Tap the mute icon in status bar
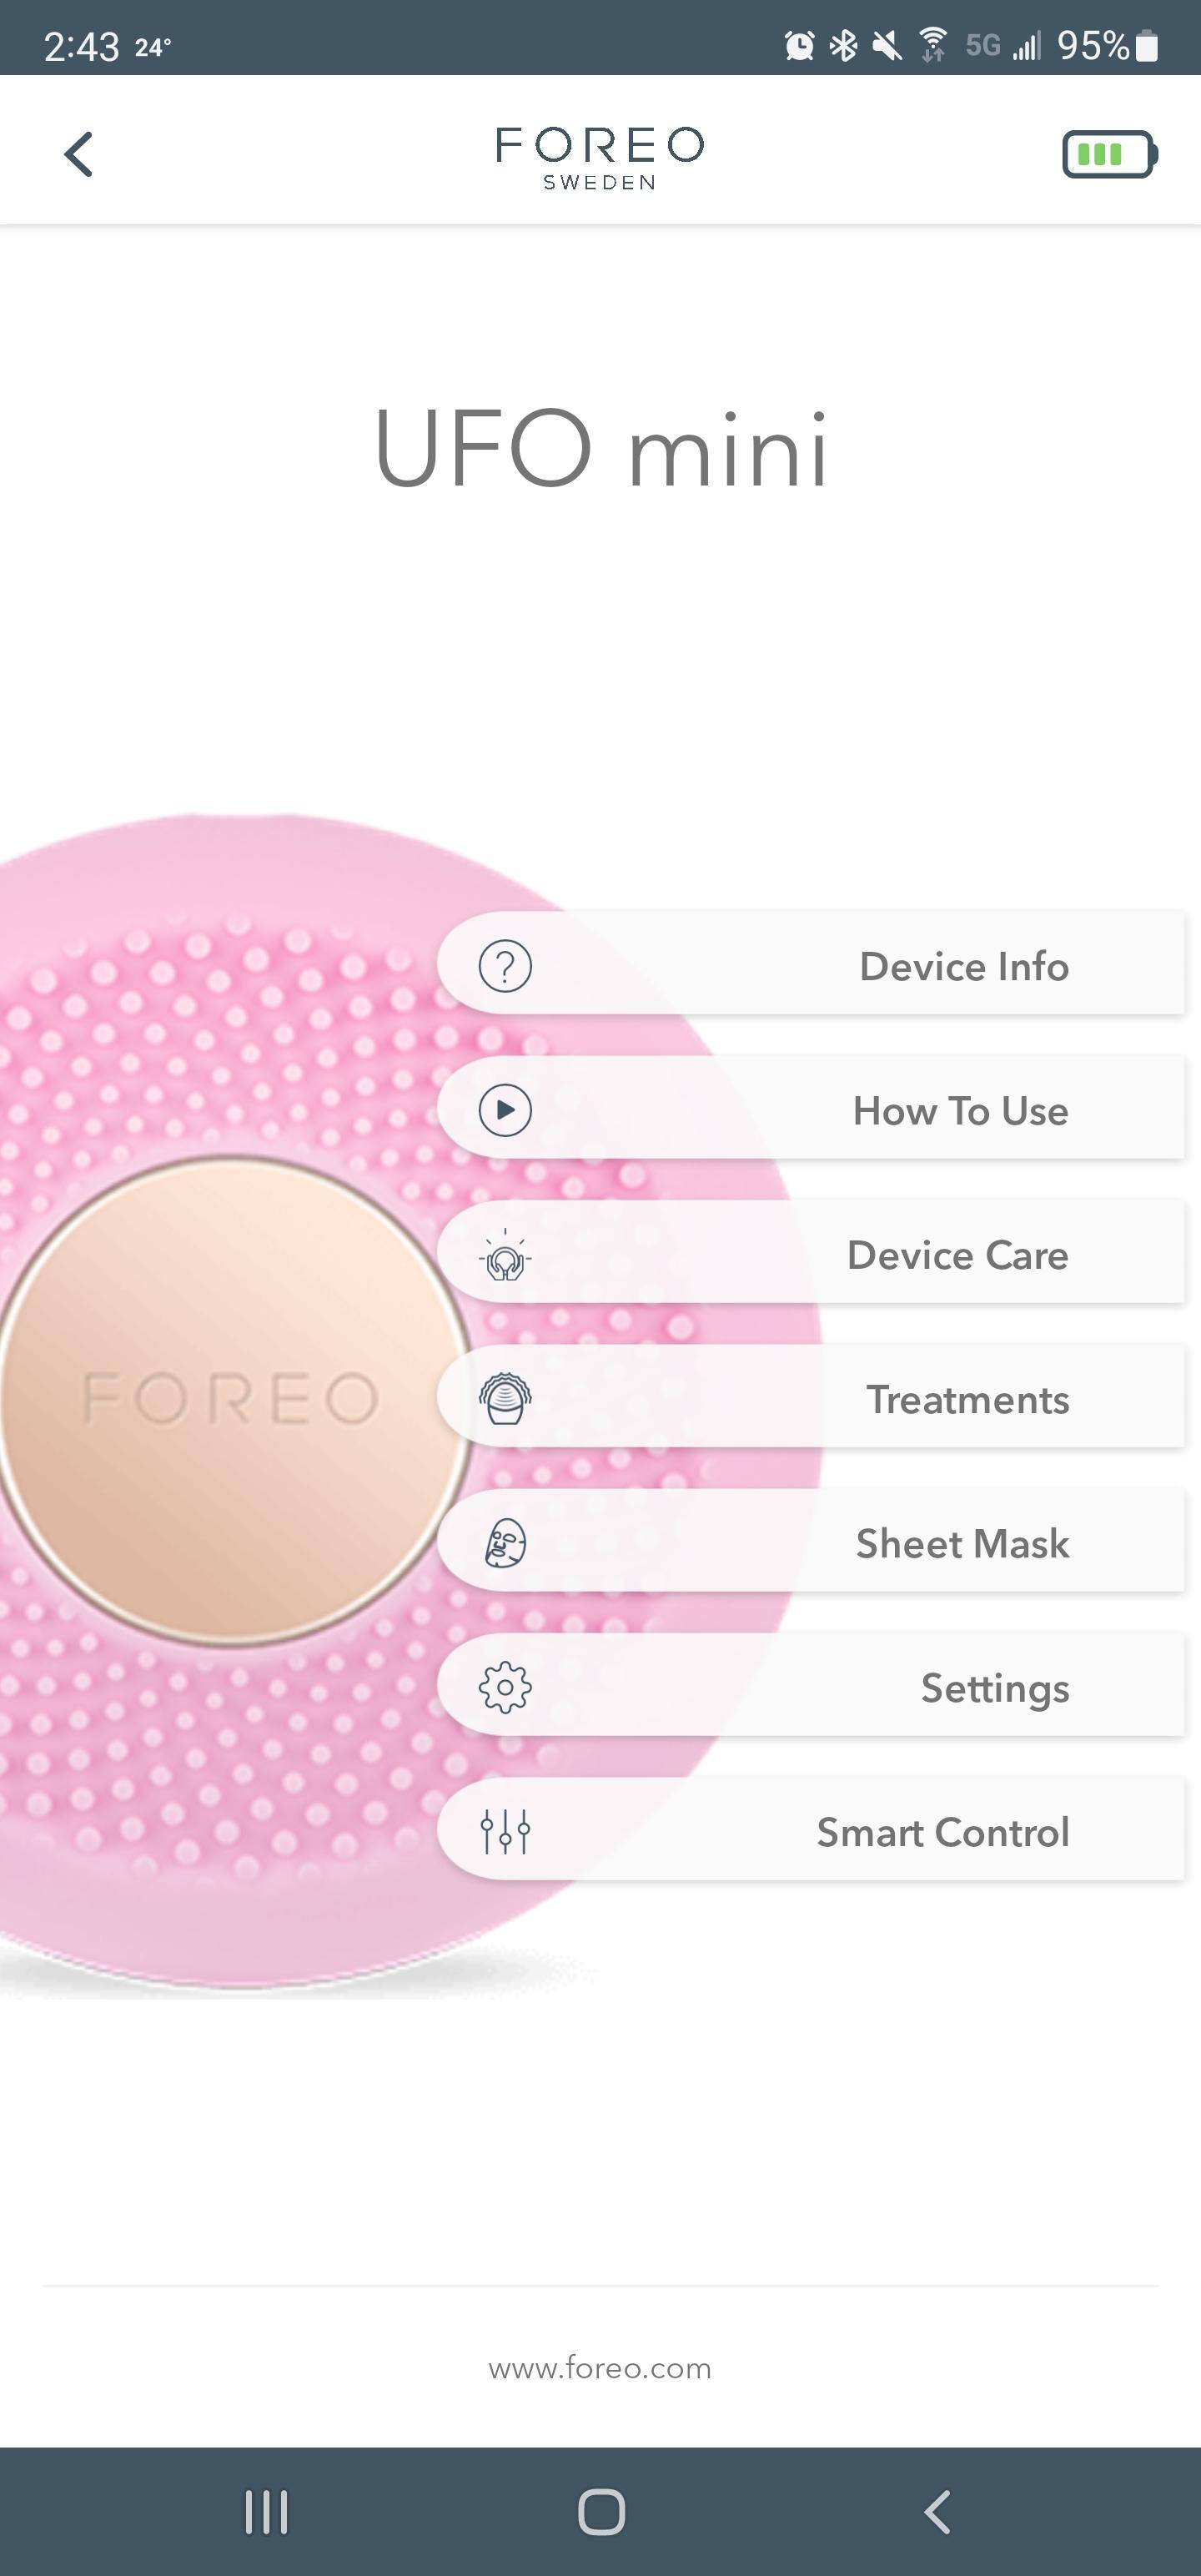The height and width of the screenshot is (2576, 1201). [888, 44]
